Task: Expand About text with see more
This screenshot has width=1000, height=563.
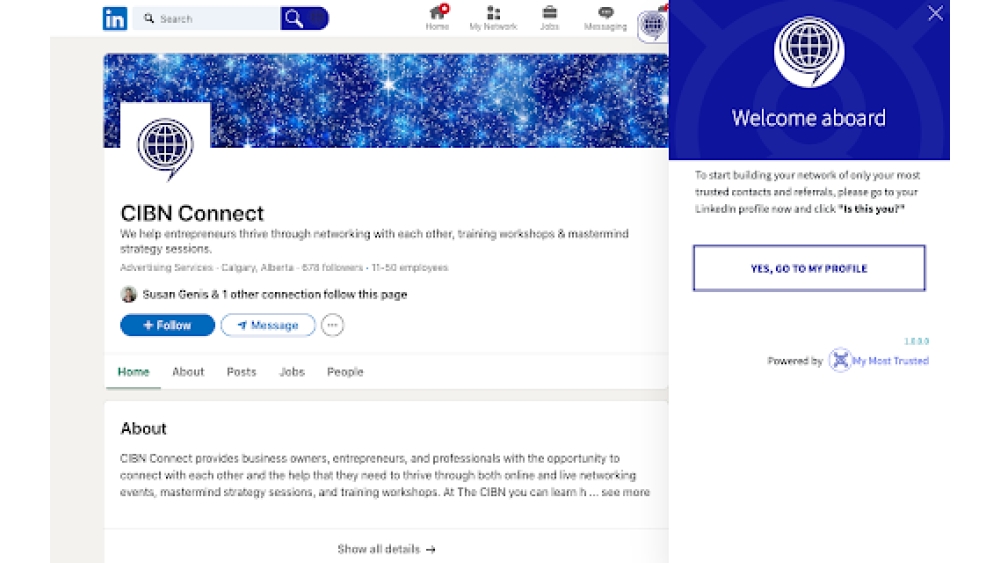Action: point(626,492)
